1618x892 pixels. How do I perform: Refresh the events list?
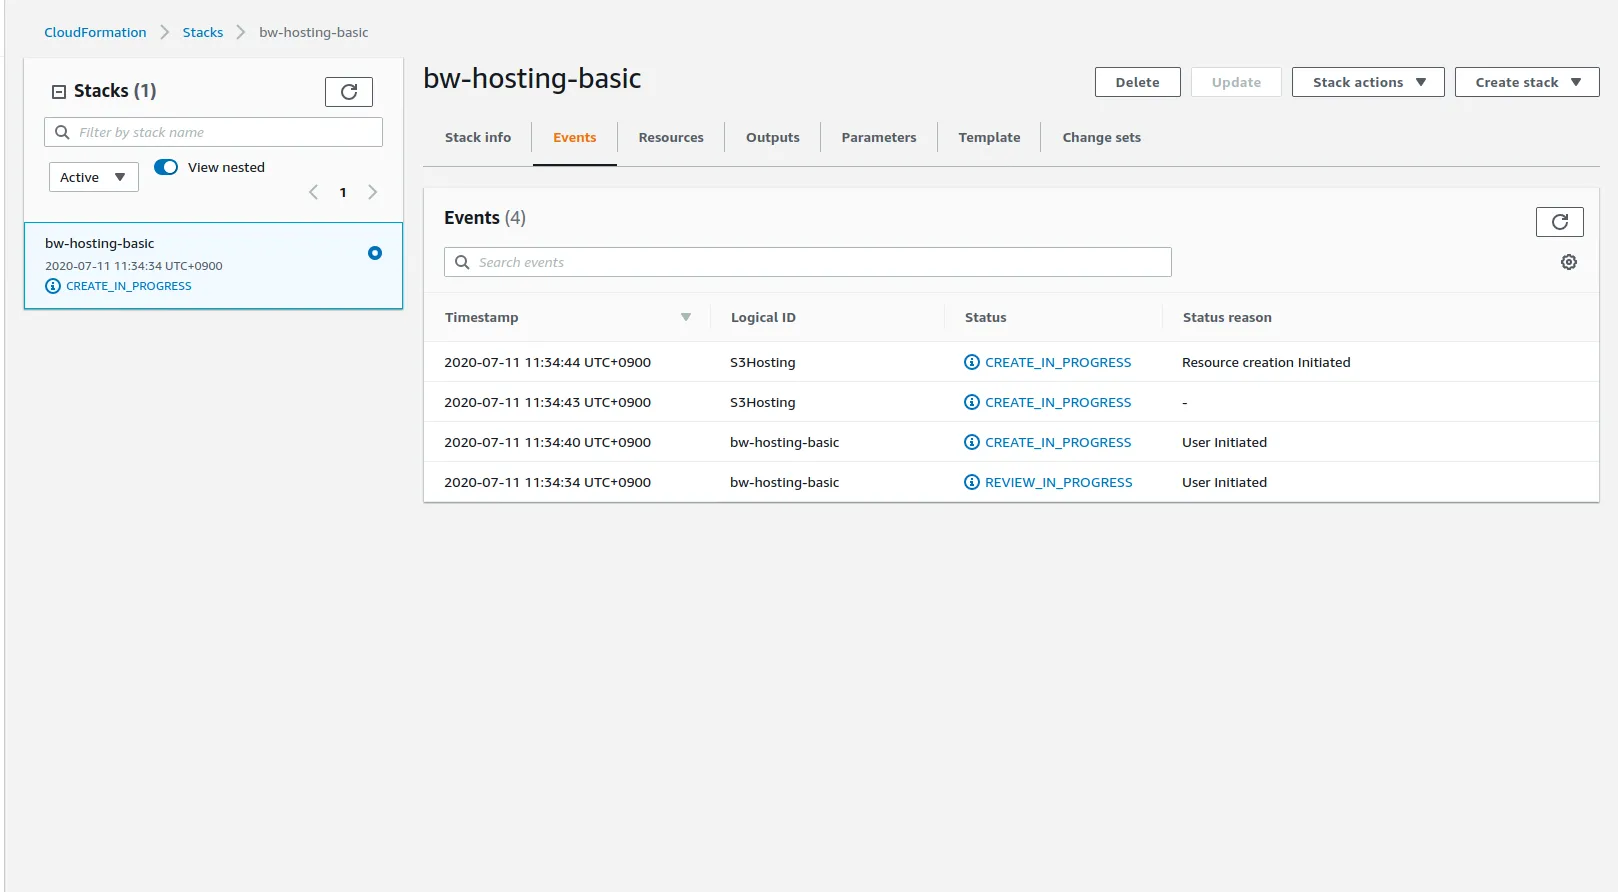click(x=1560, y=222)
